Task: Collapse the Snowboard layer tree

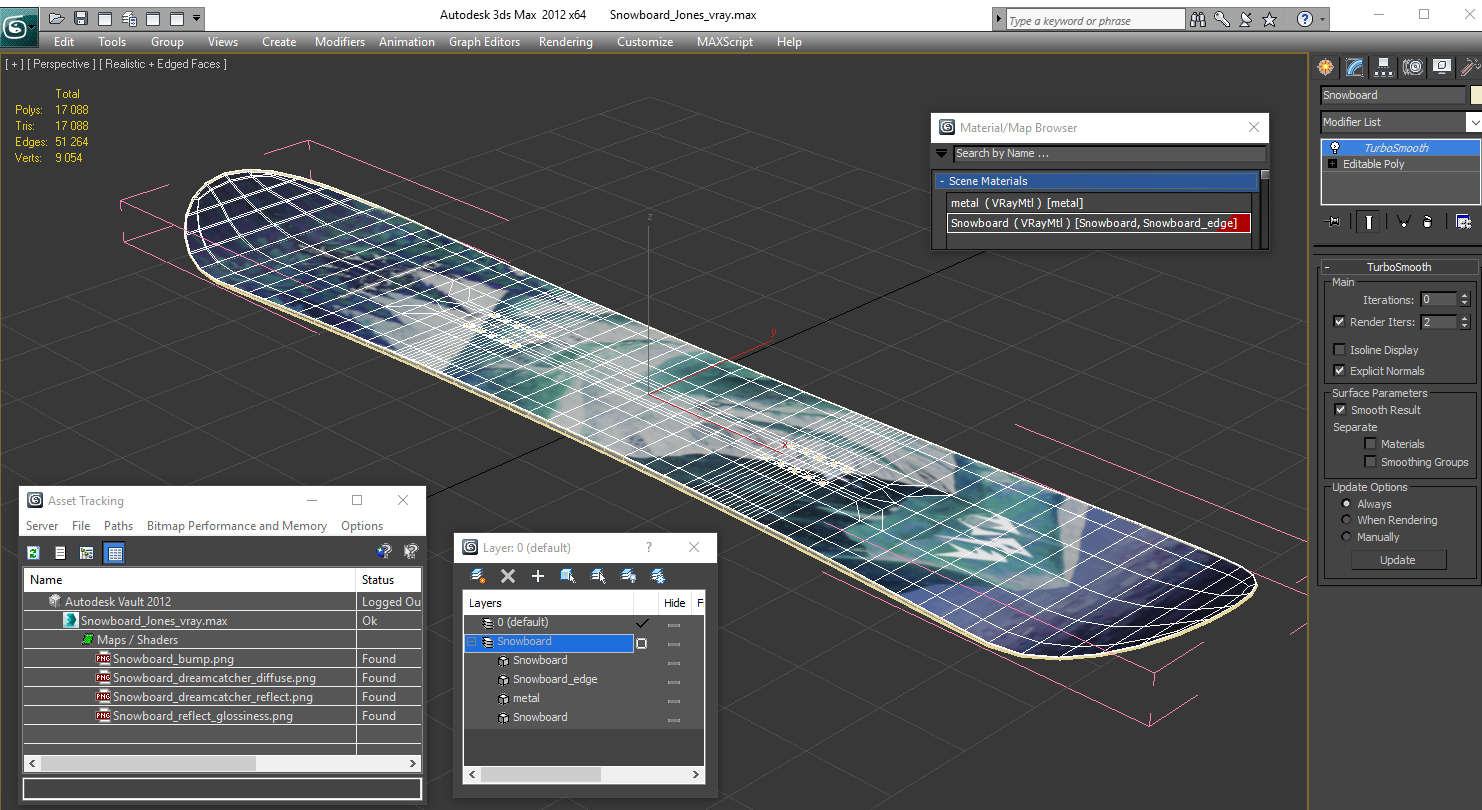Action: click(x=472, y=642)
